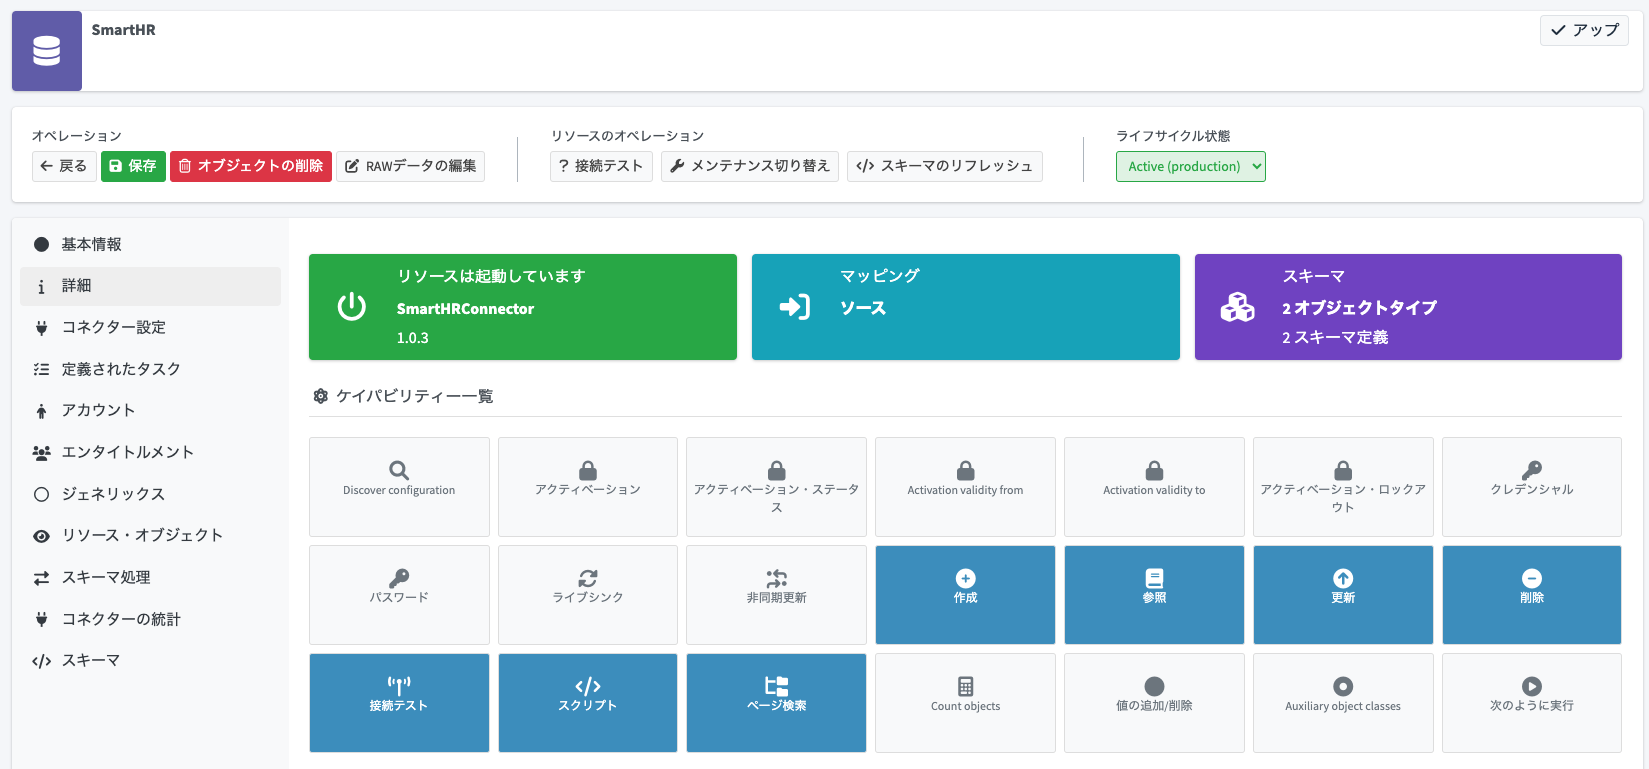Click the cubes icon on スキーマ card
1649x769 pixels.
point(1238,307)
